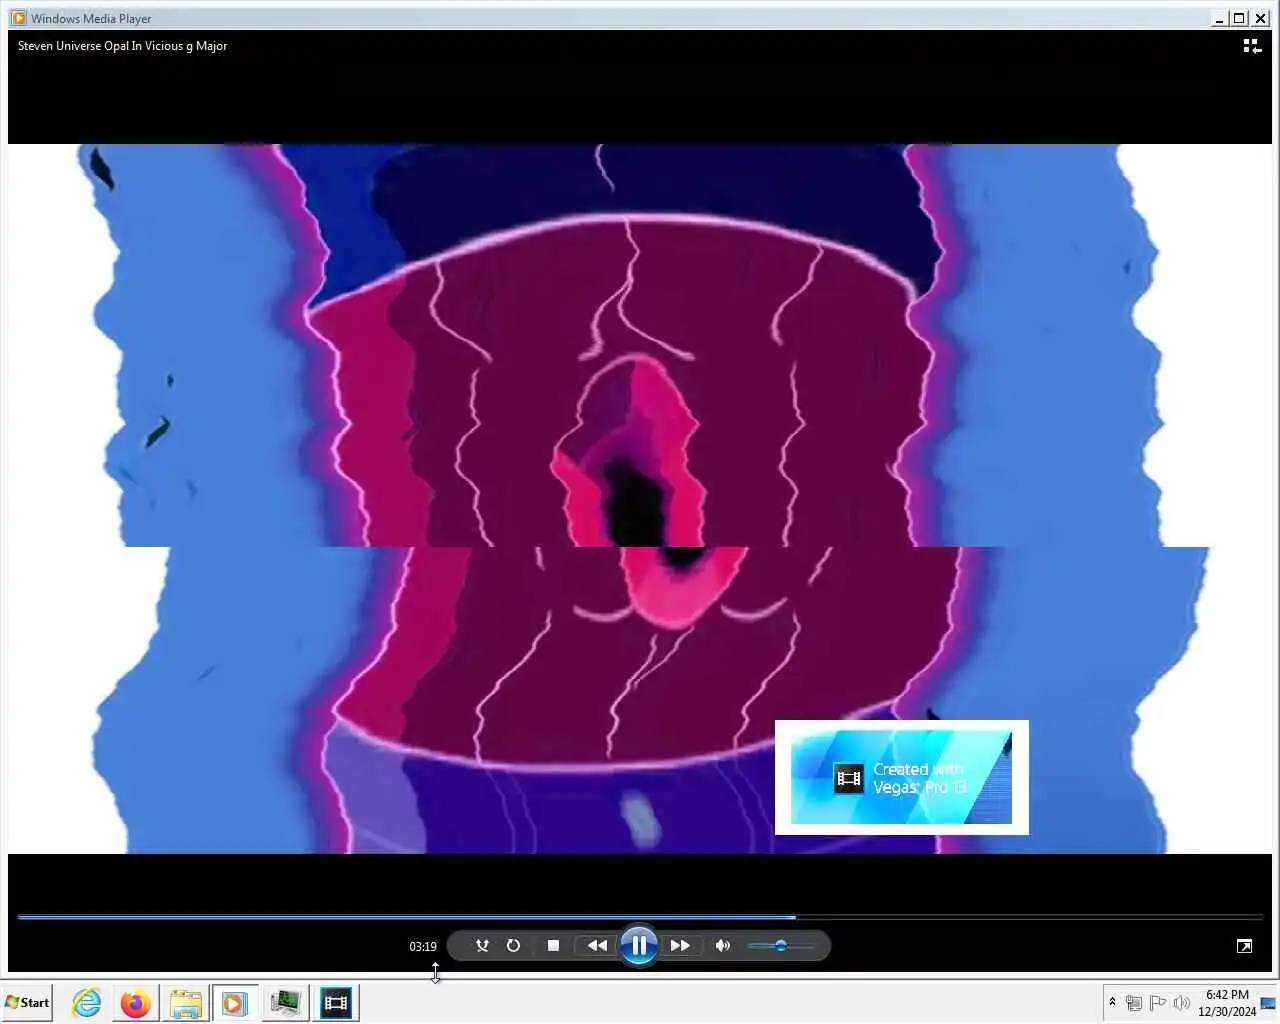Click the Windows Media Player title bar icon
Viewport: 1280px width, 1024px height.
coord(18,18)
